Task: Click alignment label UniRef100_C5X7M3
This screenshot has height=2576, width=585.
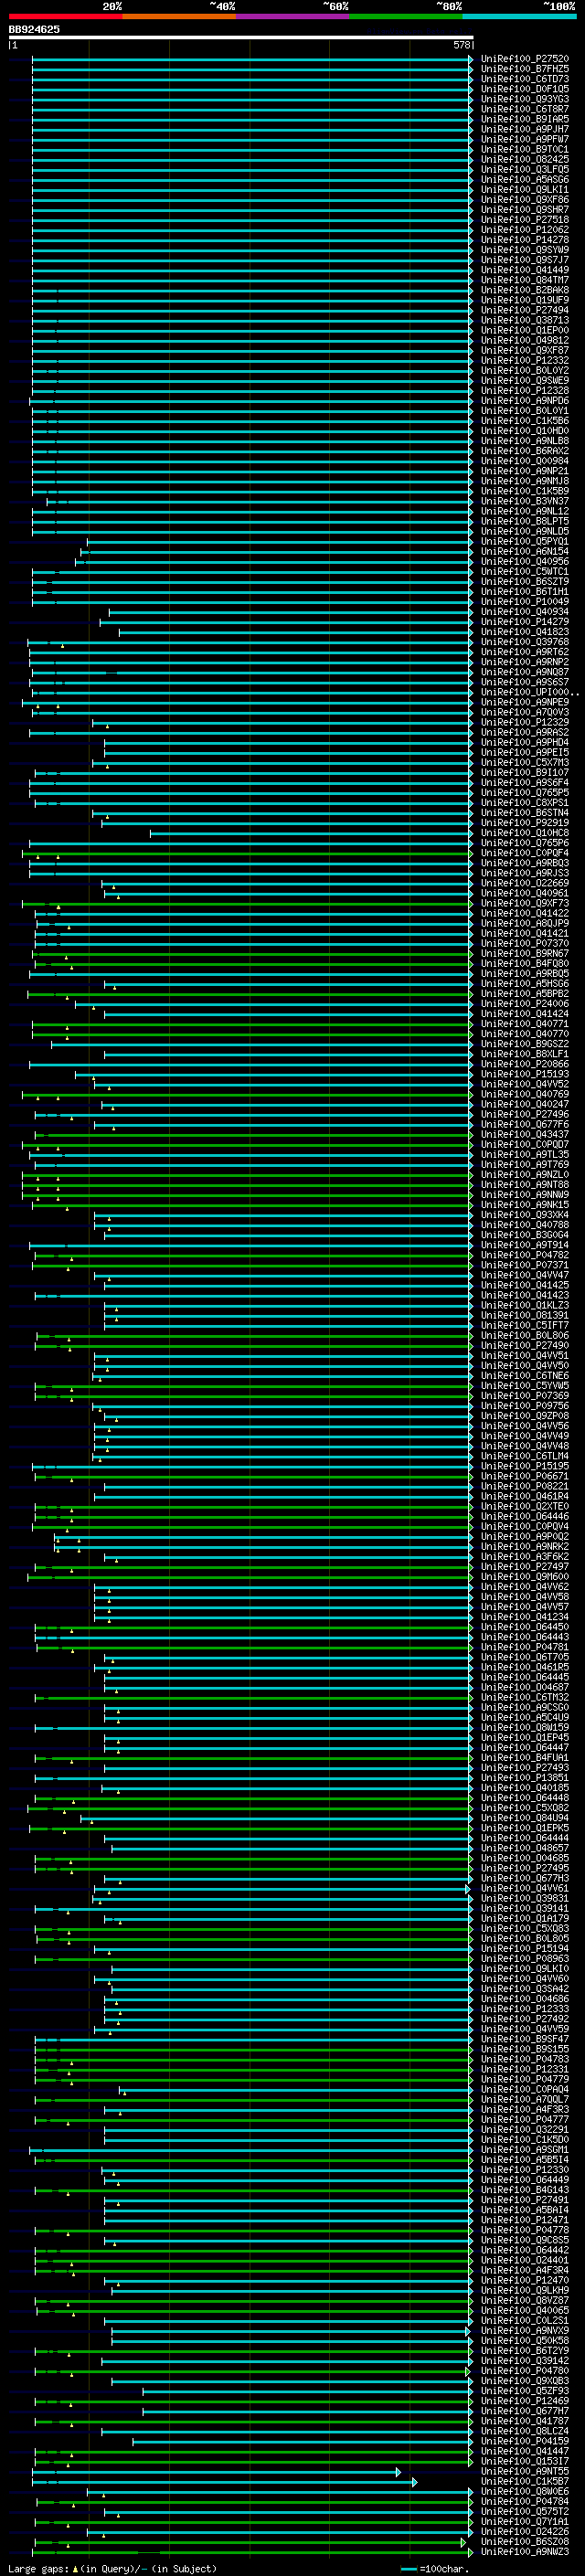Action: 525,763
